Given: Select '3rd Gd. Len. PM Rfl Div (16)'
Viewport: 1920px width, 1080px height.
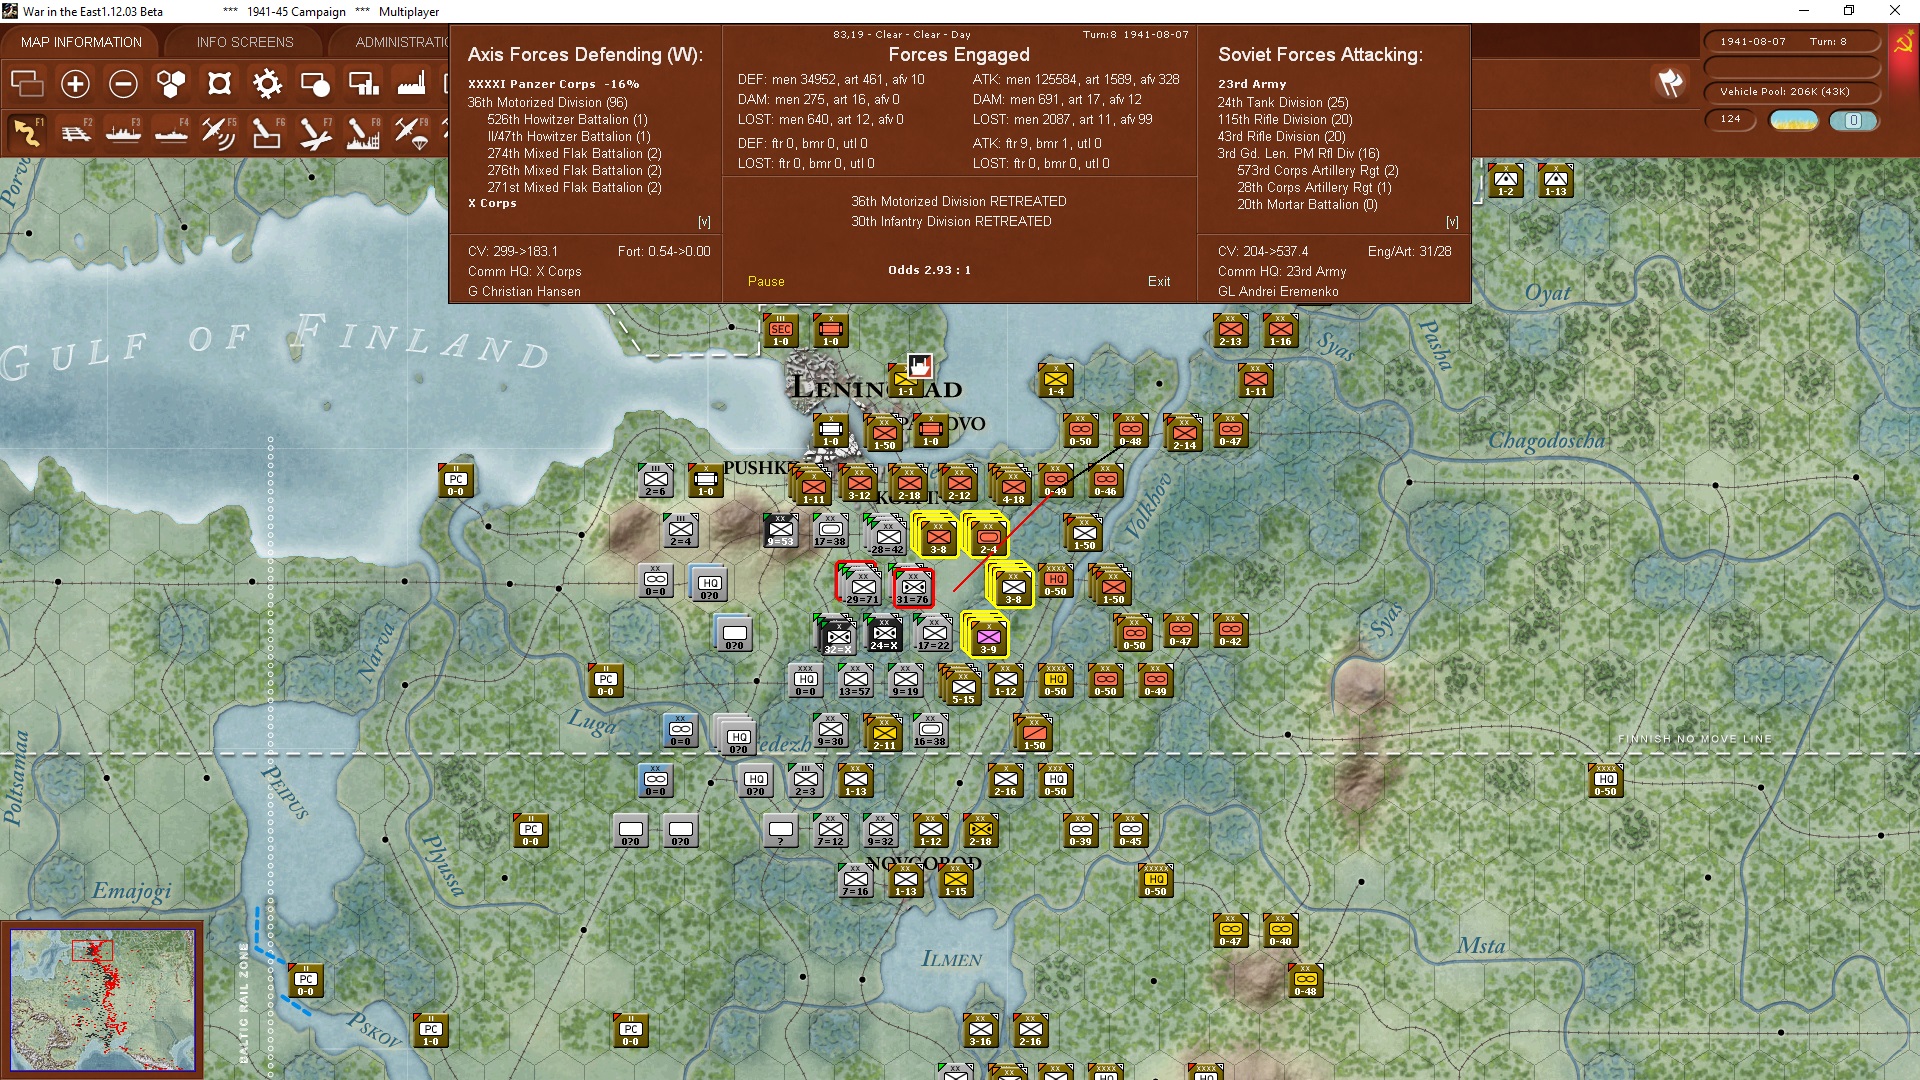Looking at the screenshot, I should [x=1298, y=153].
